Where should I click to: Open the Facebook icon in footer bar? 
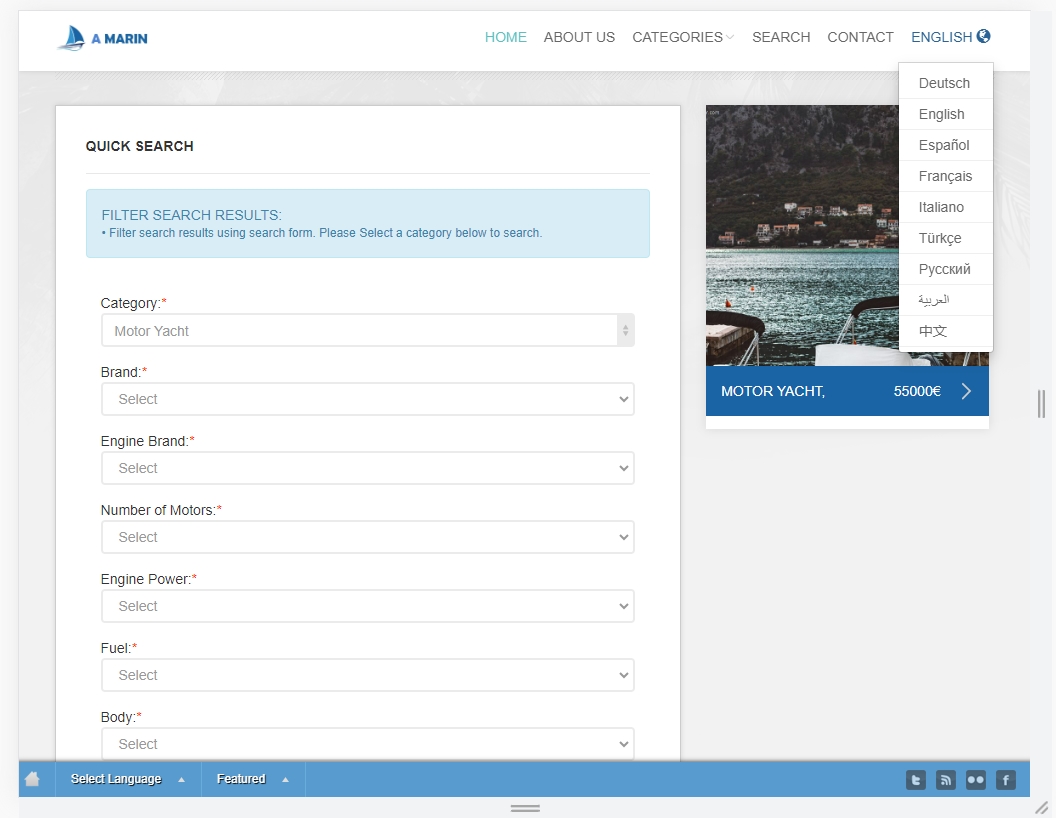pos(1005,780)
